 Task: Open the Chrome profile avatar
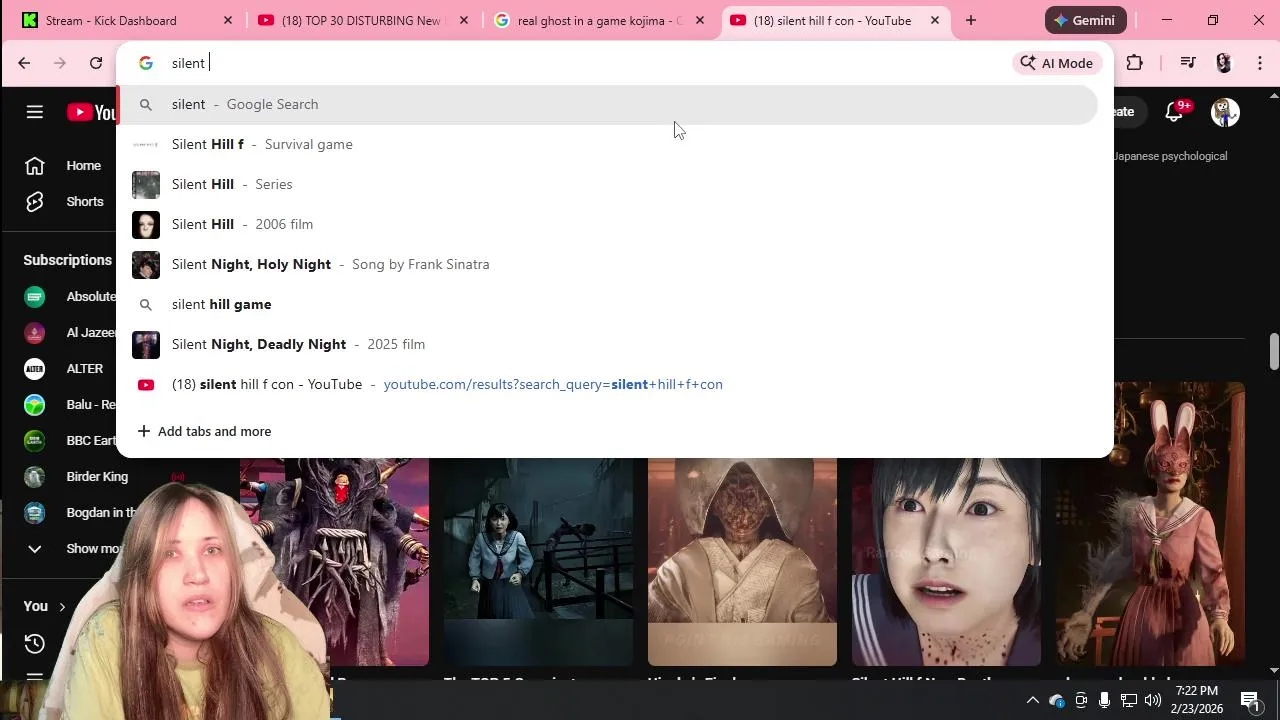coord(1224,63)
